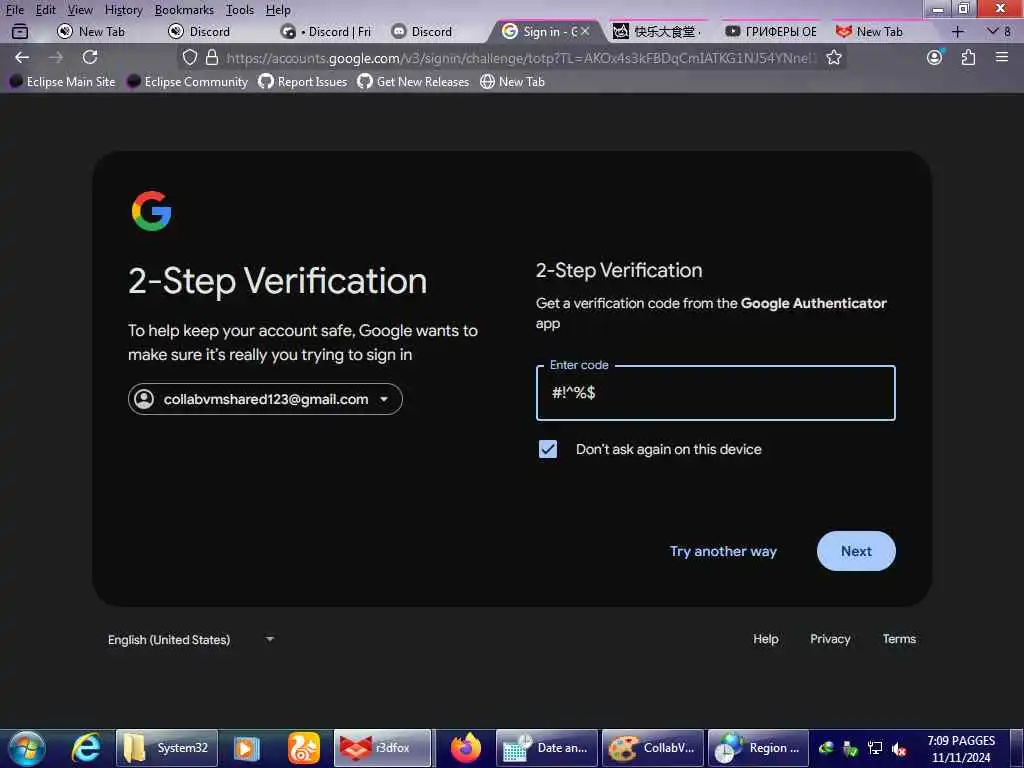
Task: Open the tracking protection shield icon
Action: (x=189, y=57)
